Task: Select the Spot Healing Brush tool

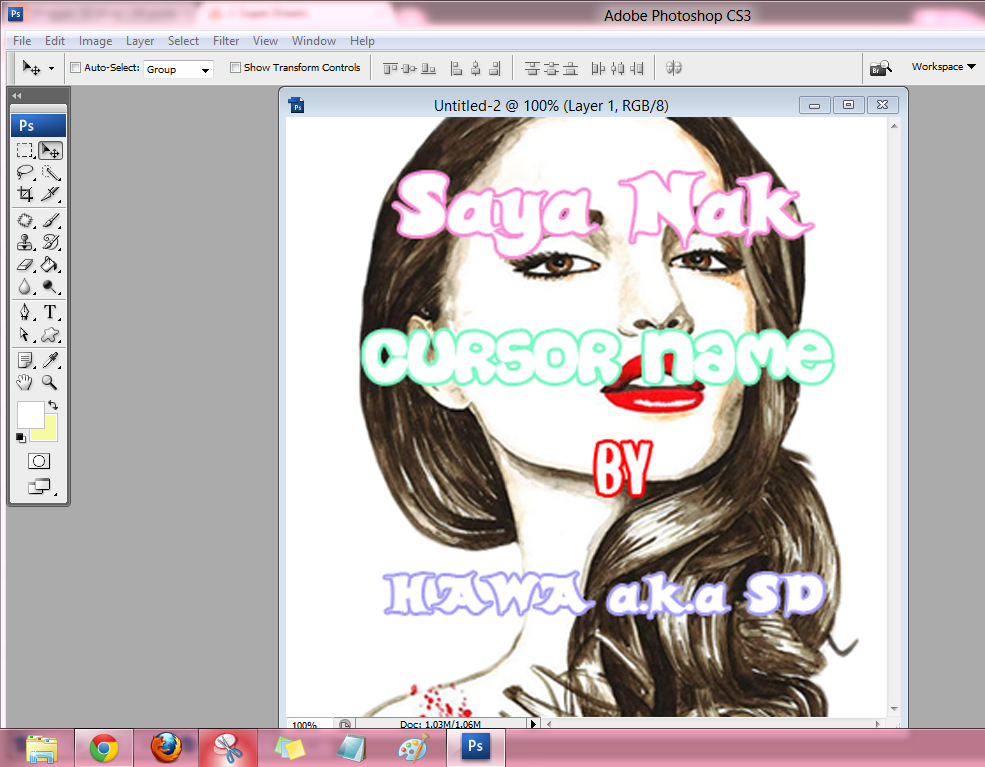Action: point(25,220)
